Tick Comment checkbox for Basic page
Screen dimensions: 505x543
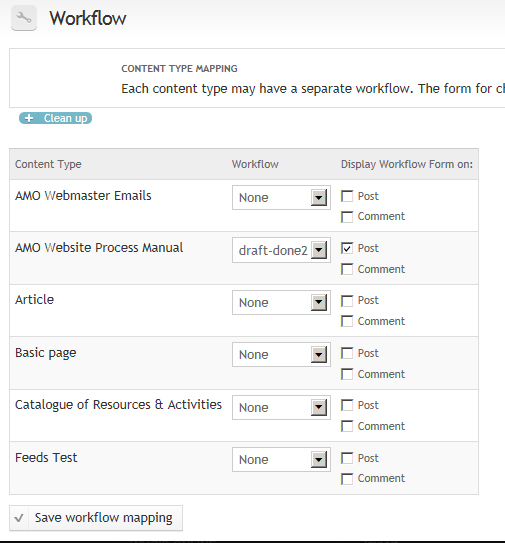click(347, 374)
